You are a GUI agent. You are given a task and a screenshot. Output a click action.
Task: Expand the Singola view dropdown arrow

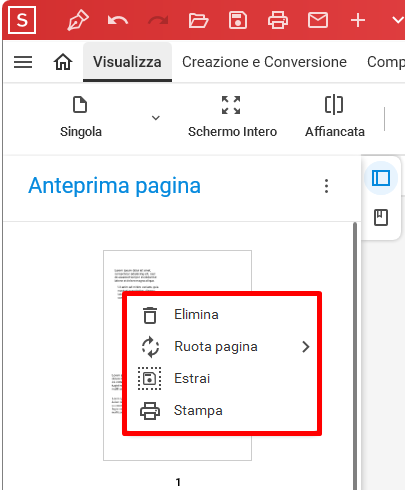156,118
